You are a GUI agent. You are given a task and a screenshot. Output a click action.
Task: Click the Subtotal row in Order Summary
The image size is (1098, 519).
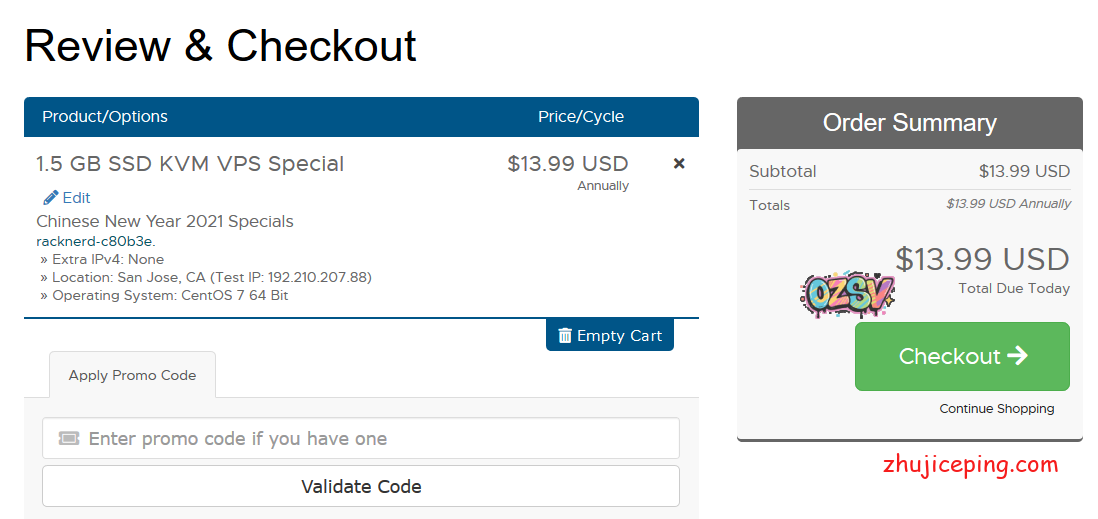point(909,171)
